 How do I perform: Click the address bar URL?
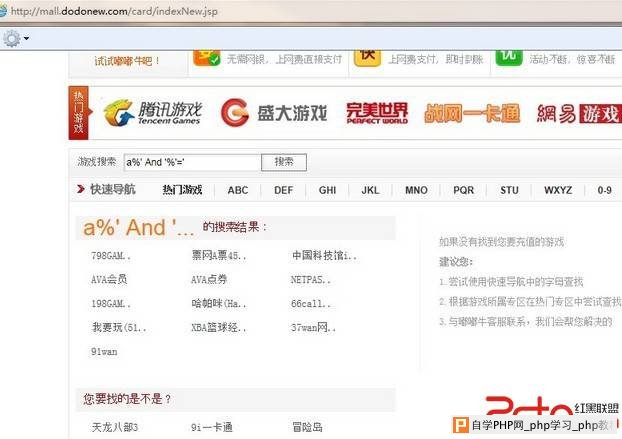[114, 11]
